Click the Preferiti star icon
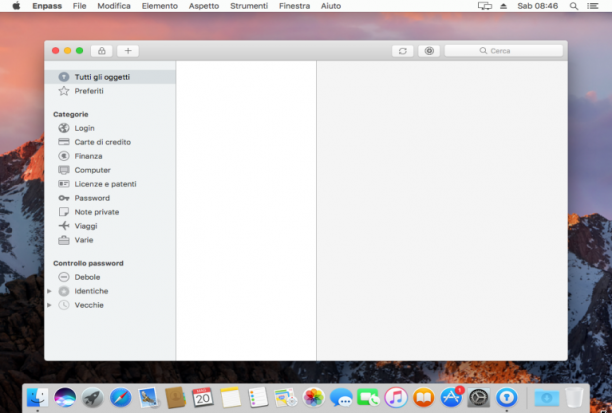 [x=64, y=91]
